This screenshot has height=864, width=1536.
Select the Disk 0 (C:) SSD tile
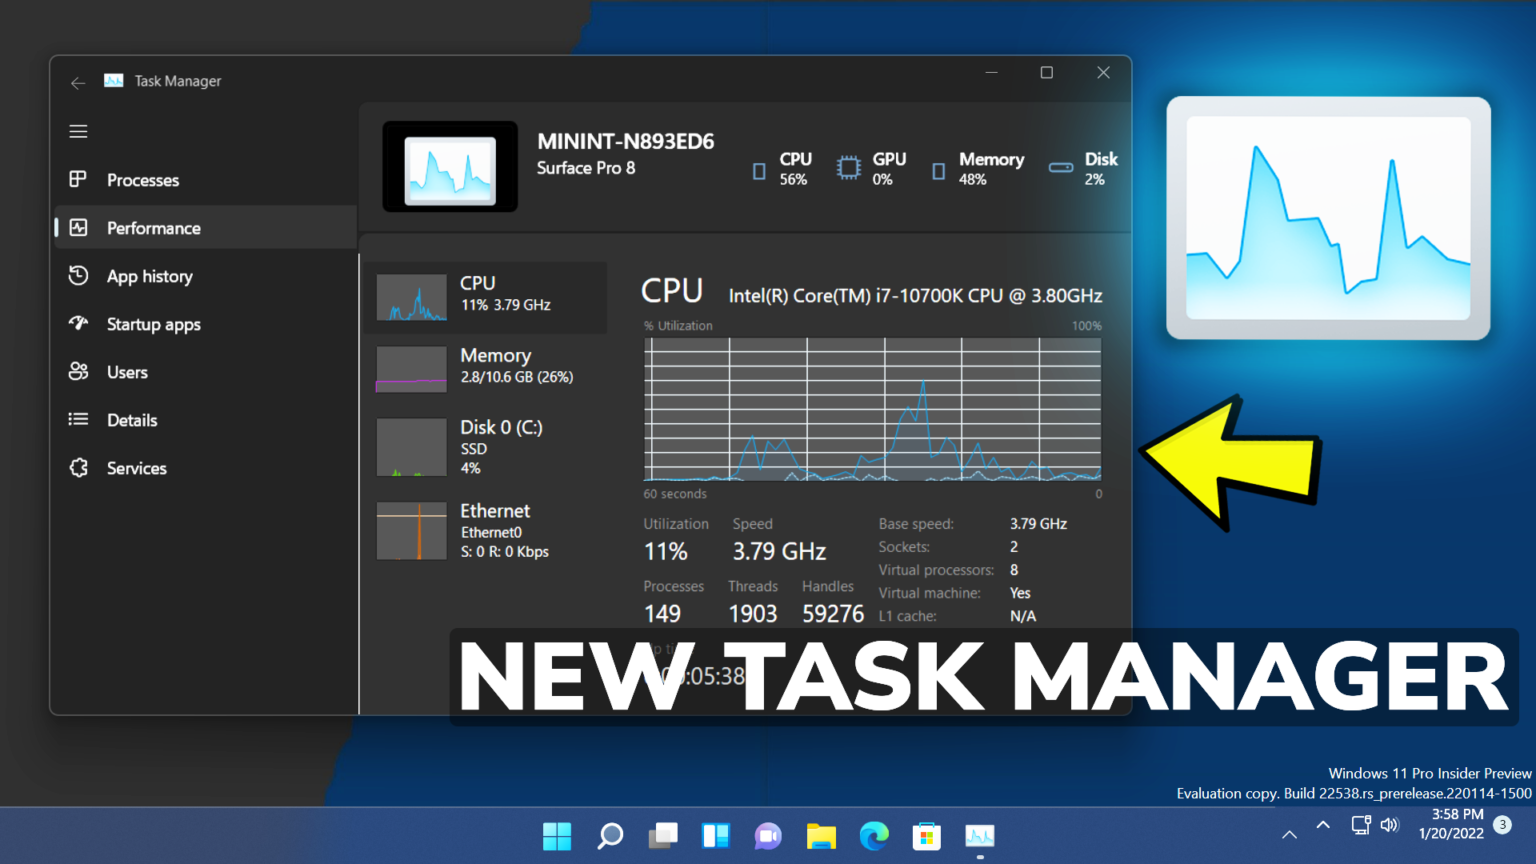[490, 447]
